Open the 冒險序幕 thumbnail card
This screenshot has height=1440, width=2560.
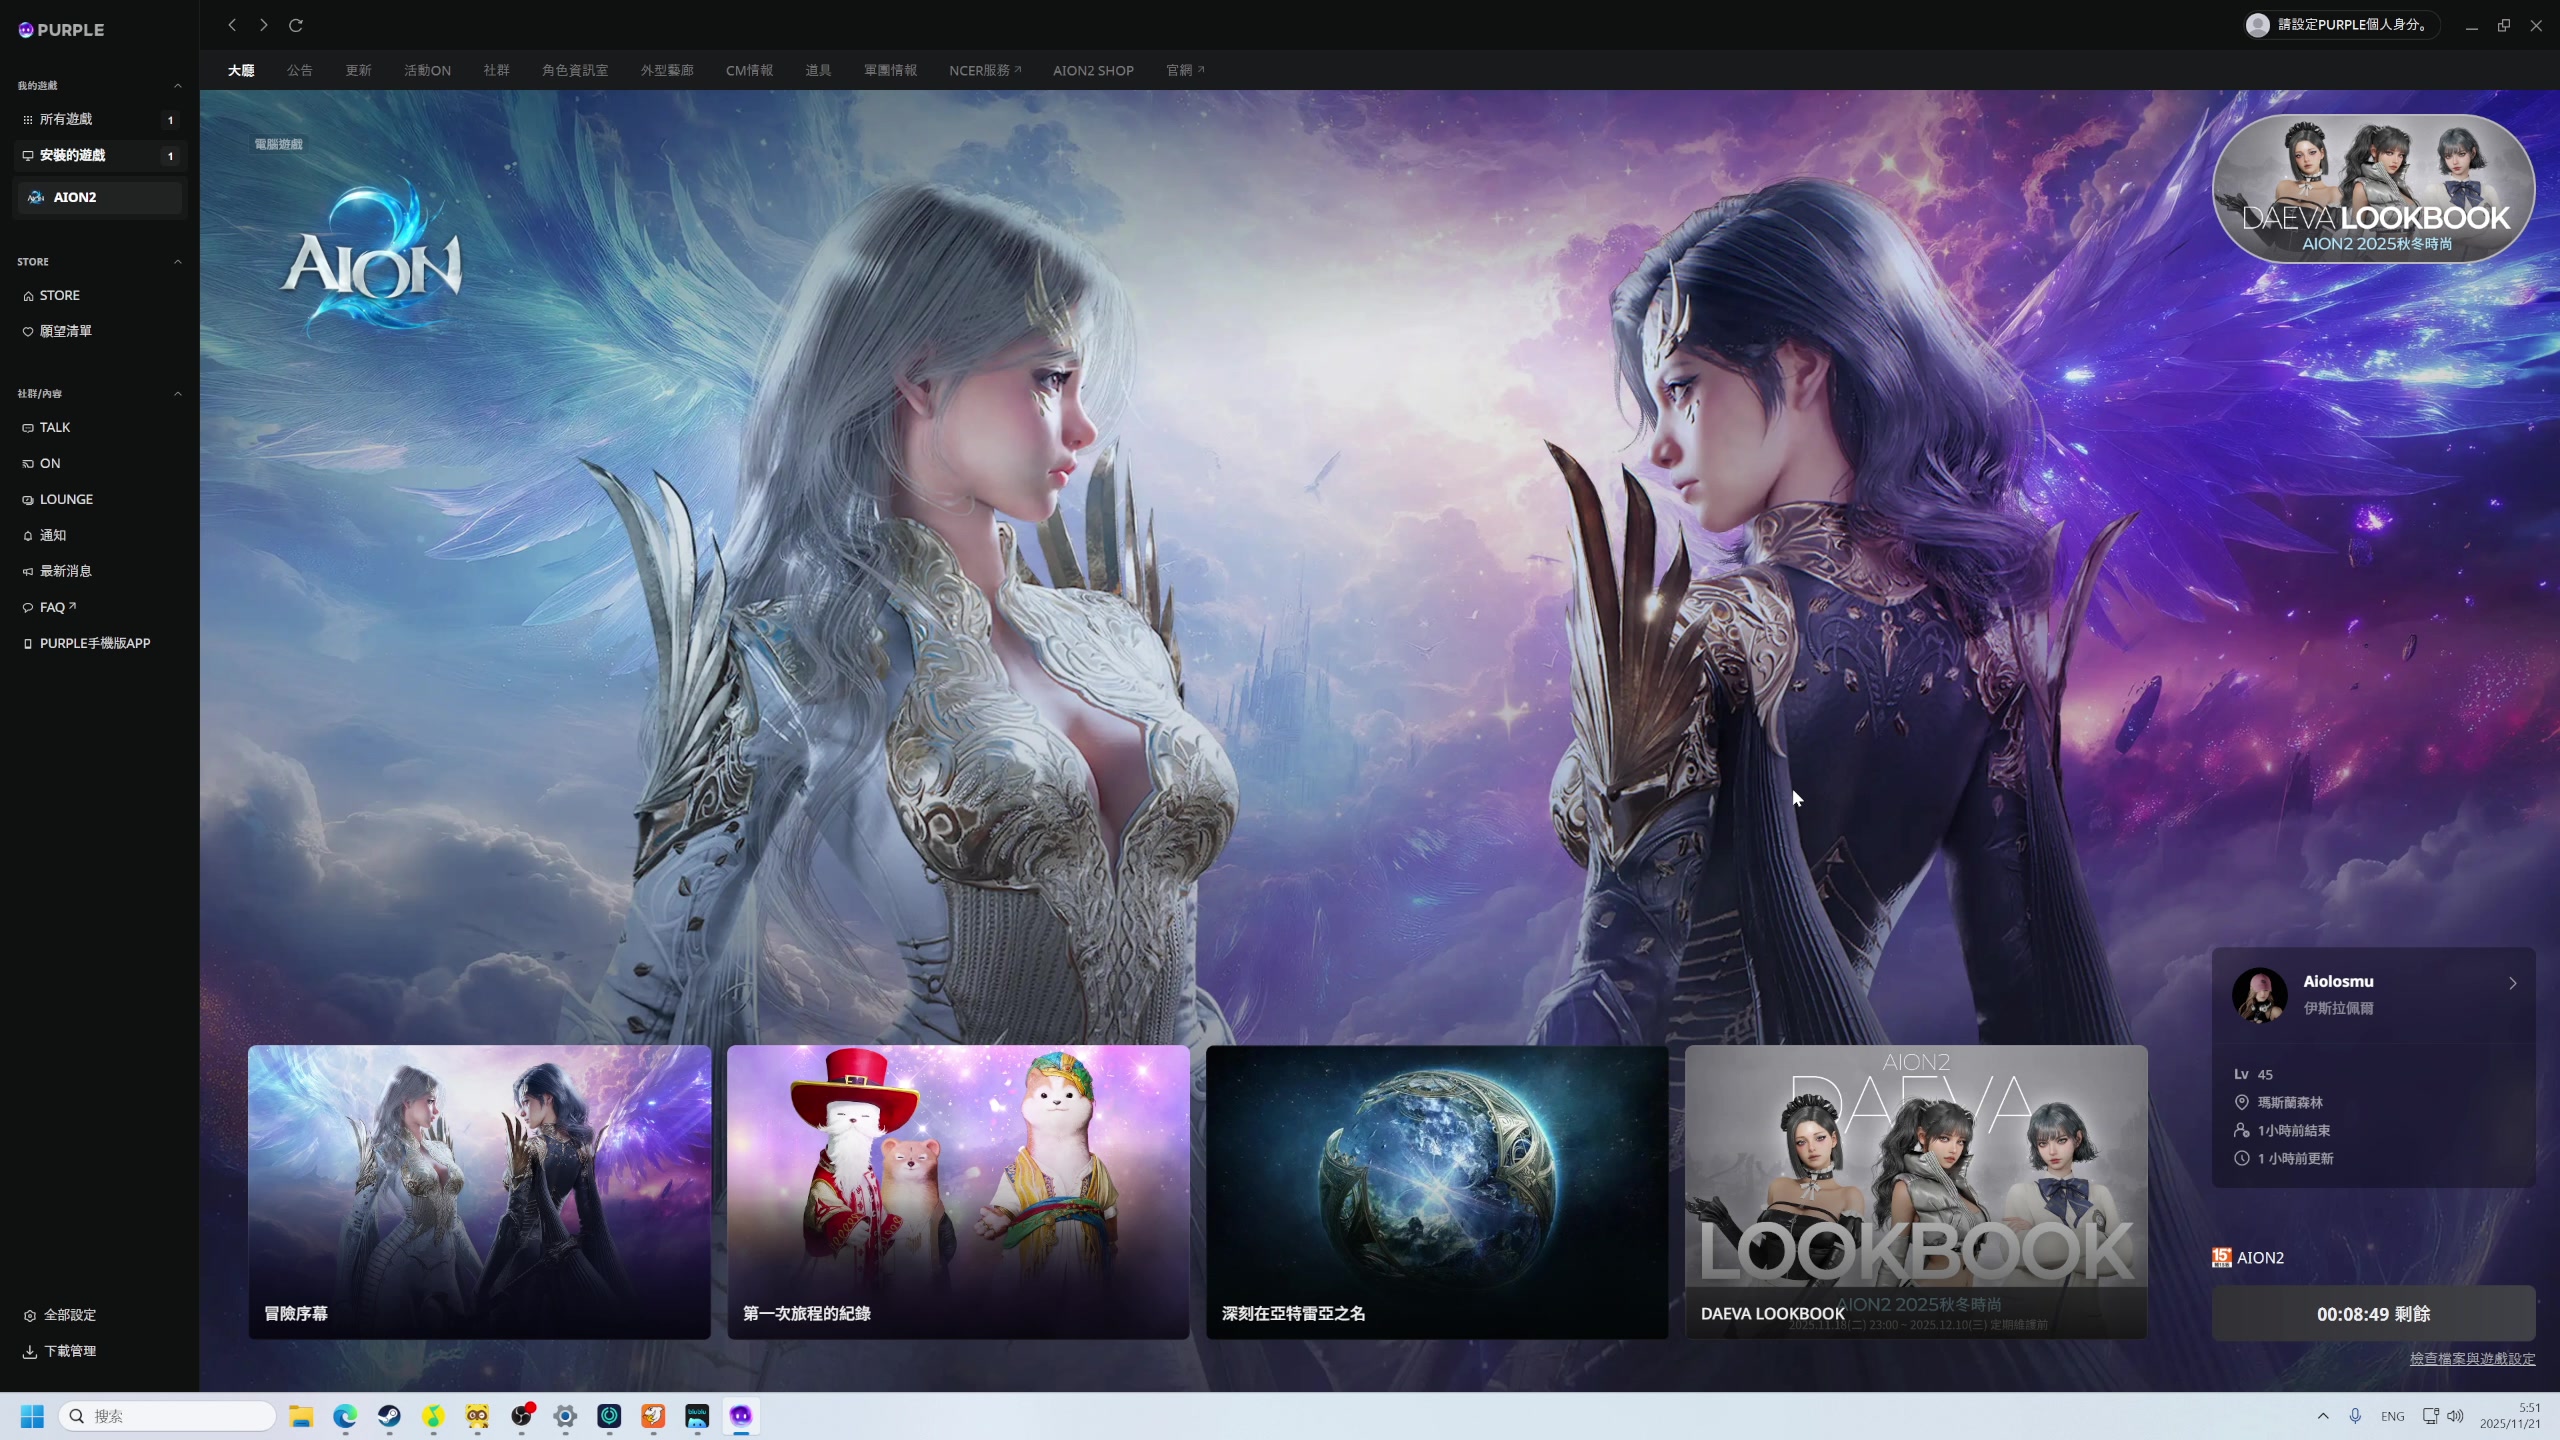point(479,1192)
